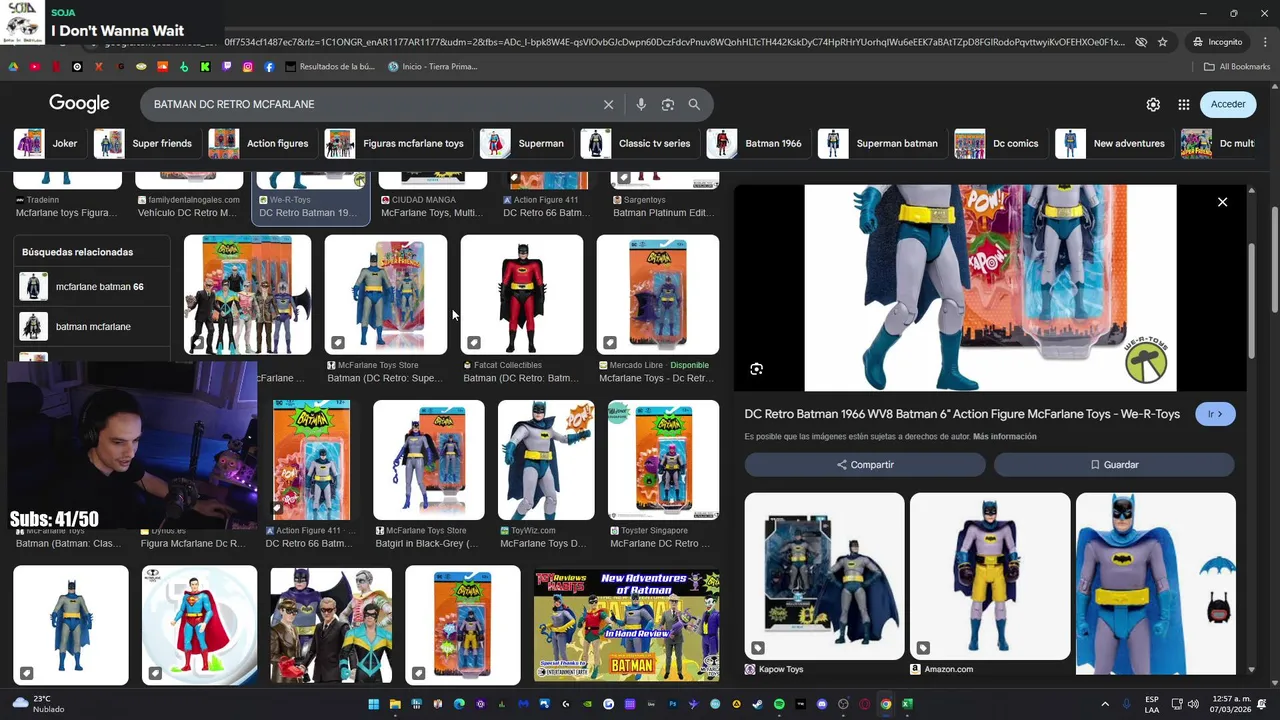Open Windows Start menu
Viewport: 1280px width, 720px height.
(373, 704)
